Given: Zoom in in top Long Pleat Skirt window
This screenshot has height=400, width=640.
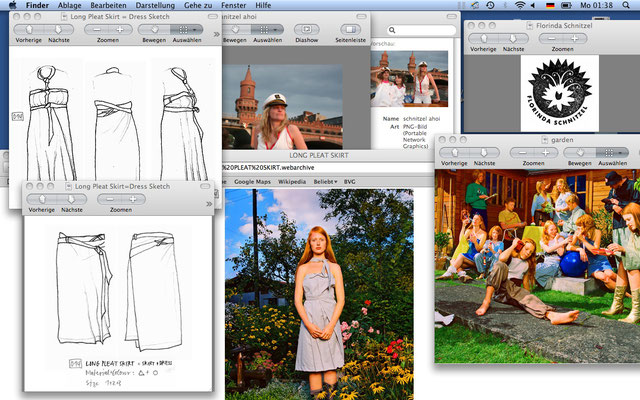Looking at the screenshot, I should coord(120,30).
